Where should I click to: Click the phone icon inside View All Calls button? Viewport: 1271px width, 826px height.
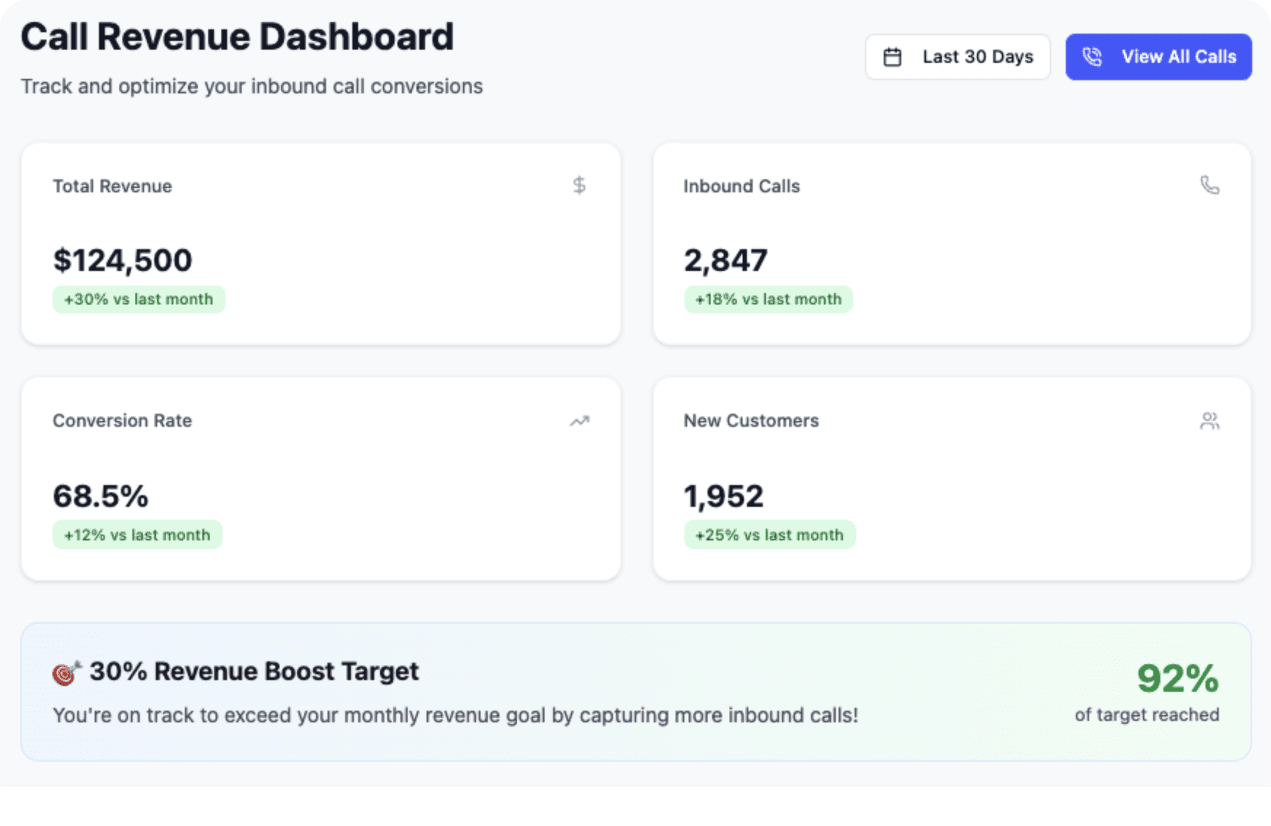[1093, 57]
